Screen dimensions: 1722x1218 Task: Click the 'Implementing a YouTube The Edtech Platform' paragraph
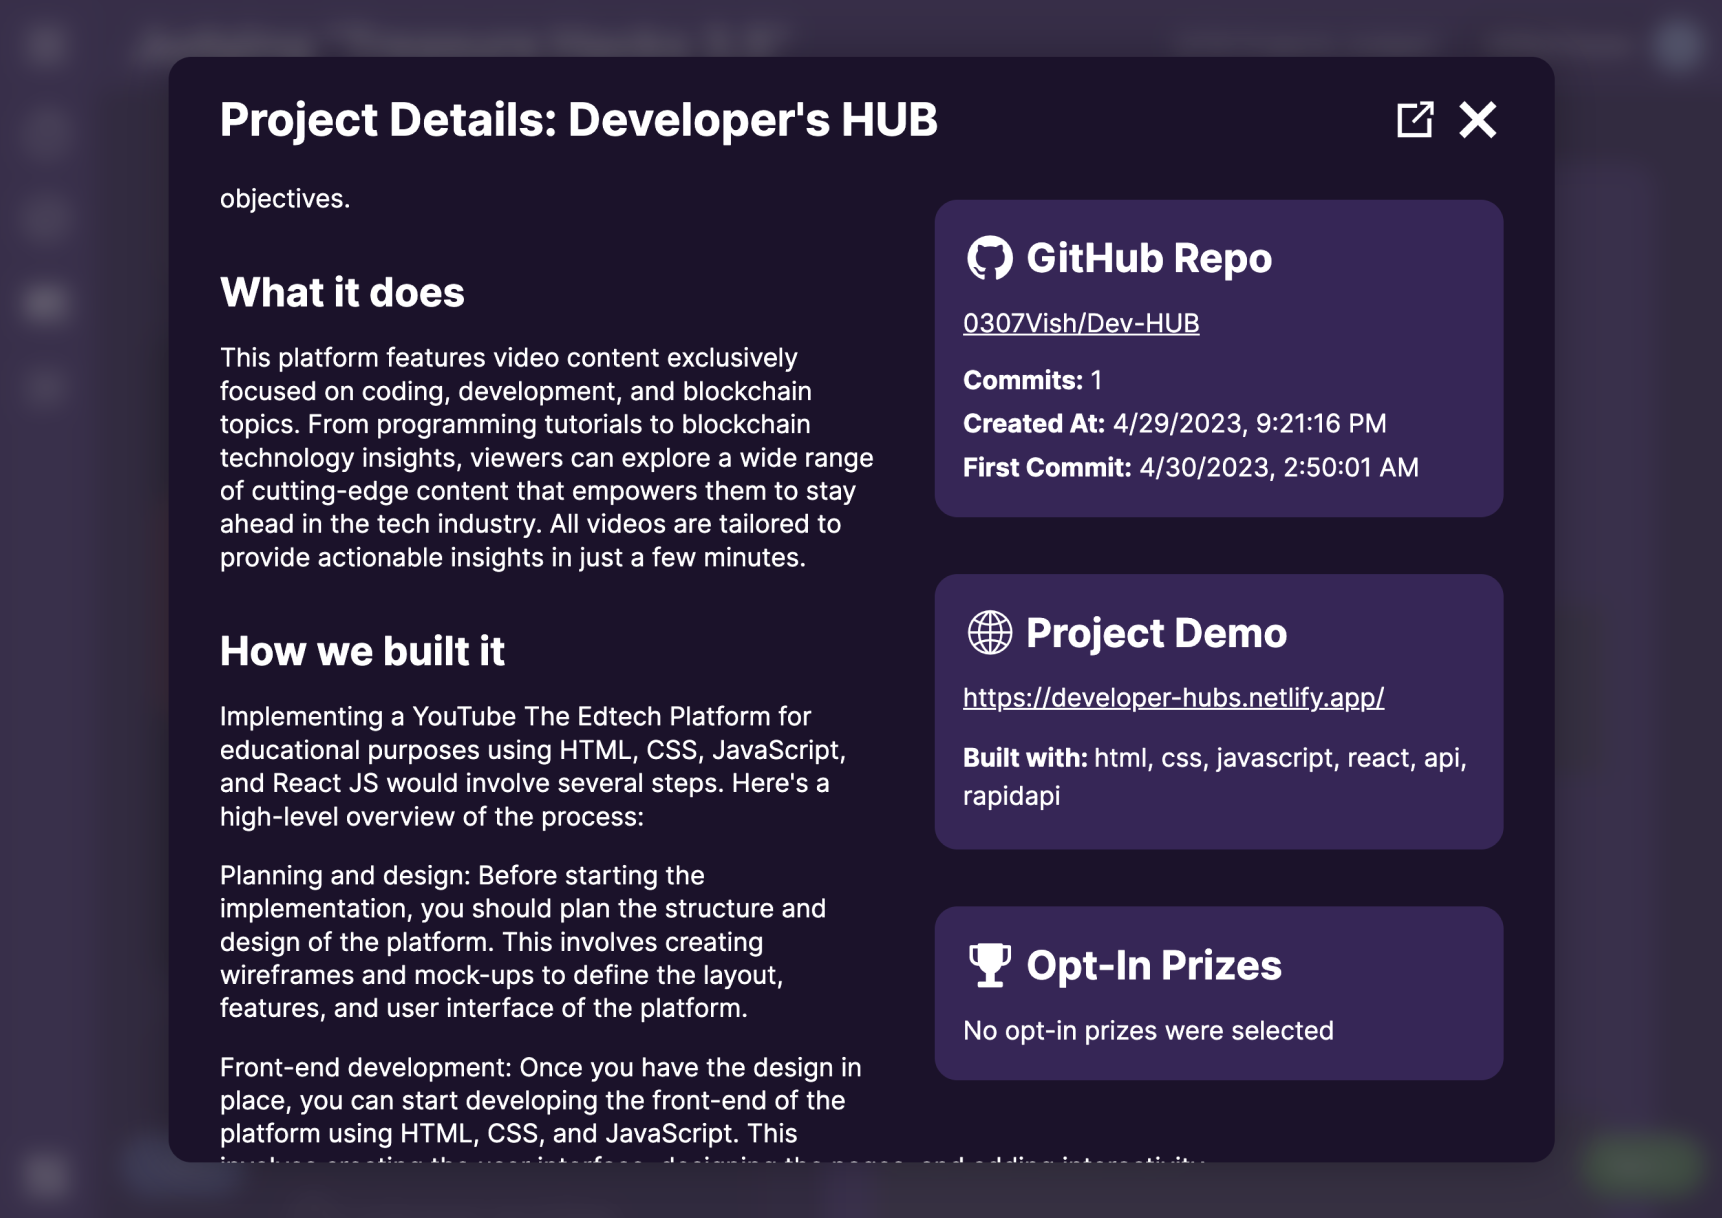[533, 766]
